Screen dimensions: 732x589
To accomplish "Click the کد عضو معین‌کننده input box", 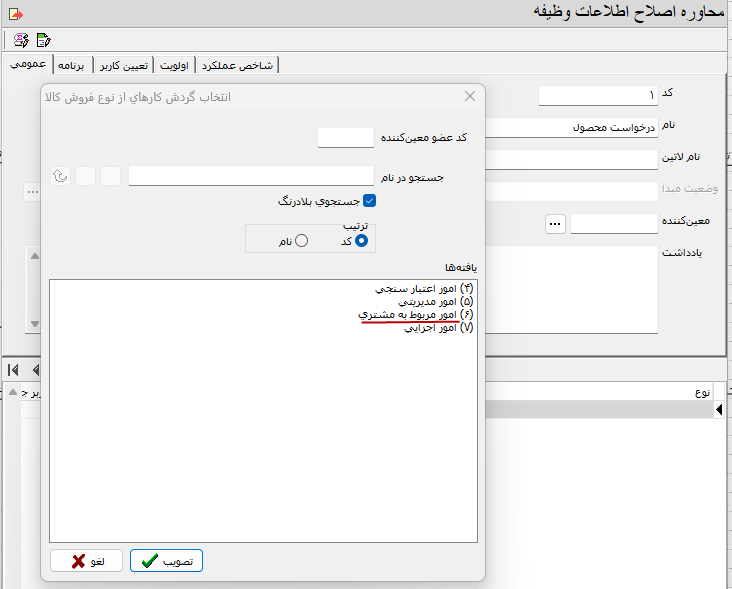I will pos(345,138).
